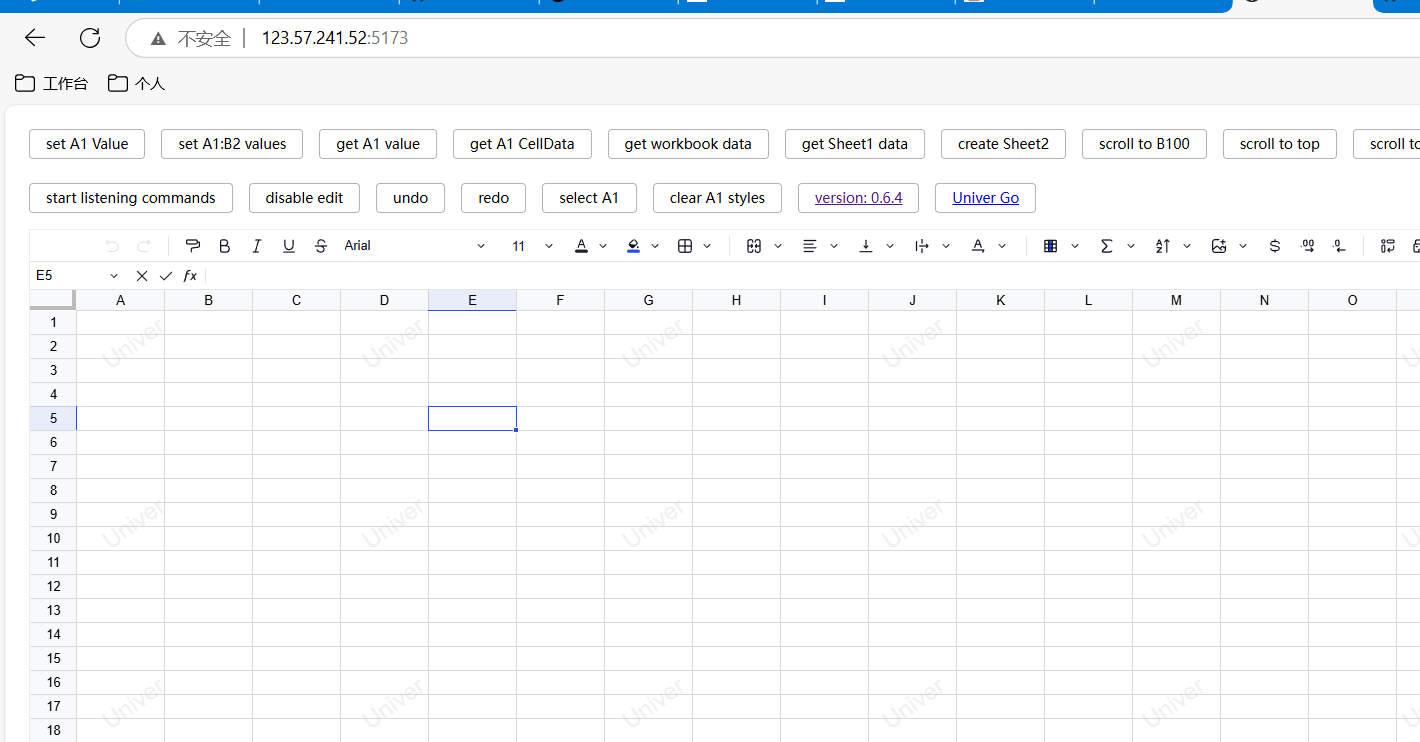Image resolution: width=1420 pixels, height=742 pixels.
Task: Click the blue table grid toolbar icon
Action: pos(1050,246)
